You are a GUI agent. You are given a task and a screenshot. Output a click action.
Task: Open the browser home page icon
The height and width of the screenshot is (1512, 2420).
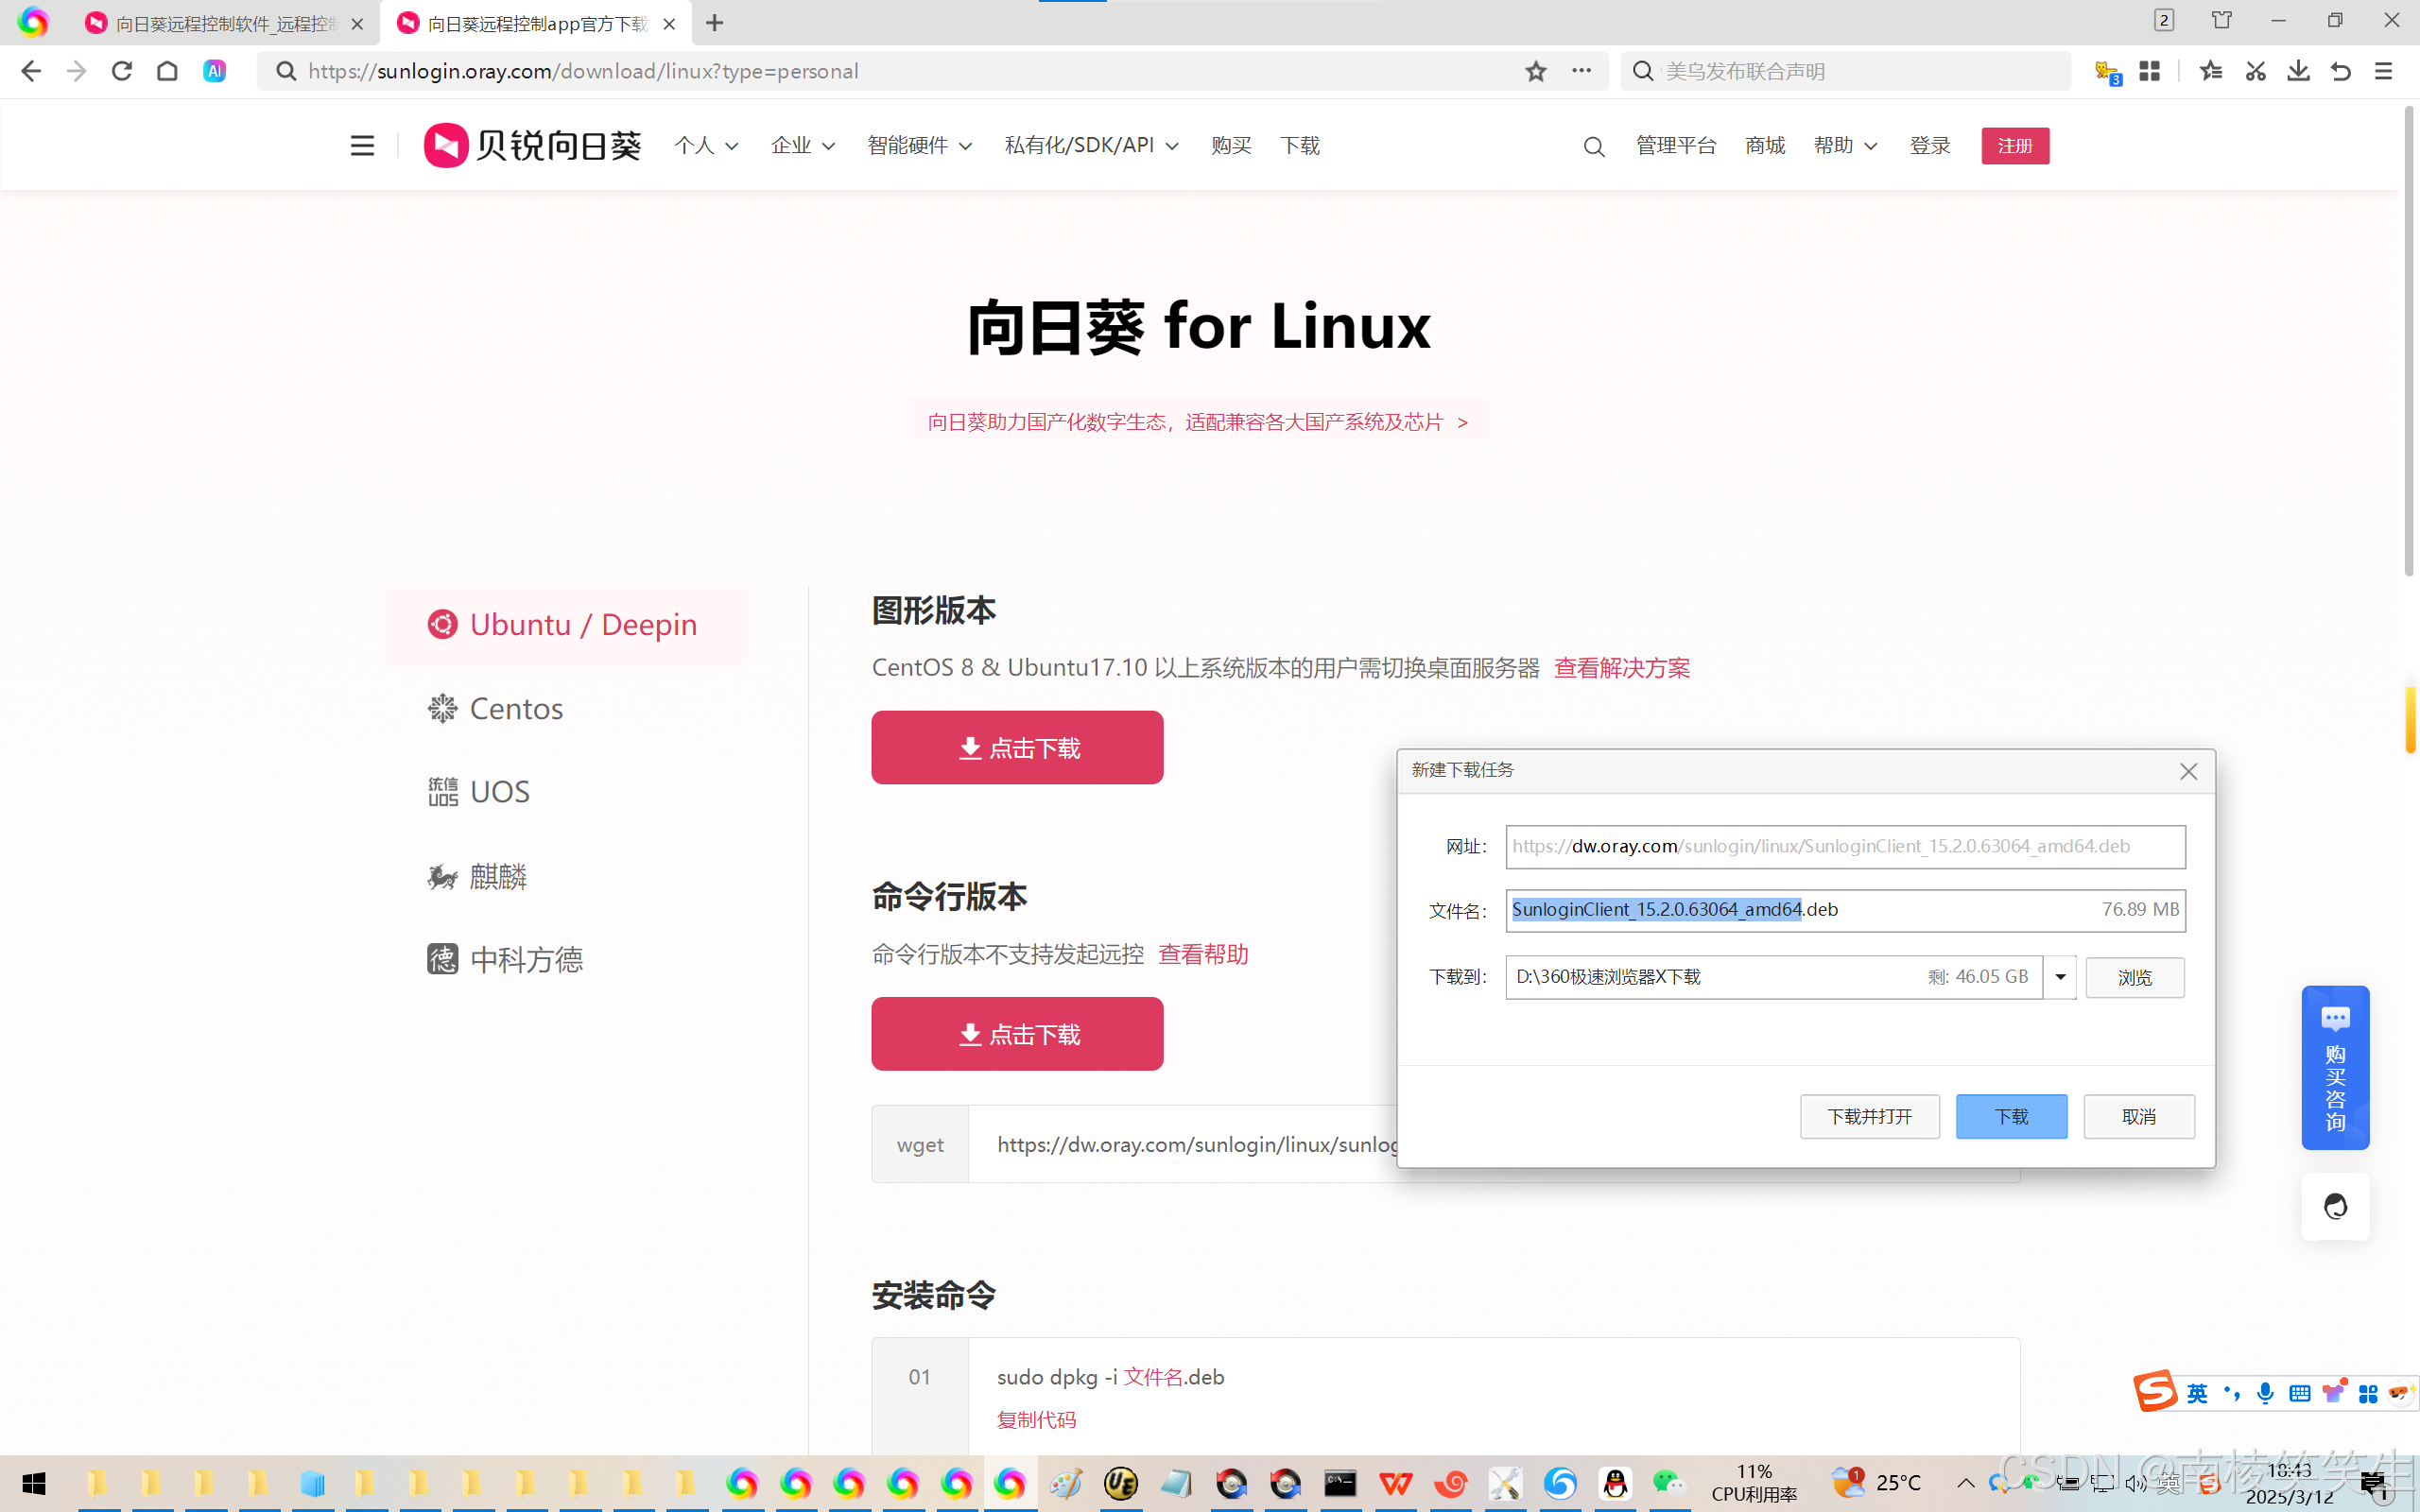point(167,71)
